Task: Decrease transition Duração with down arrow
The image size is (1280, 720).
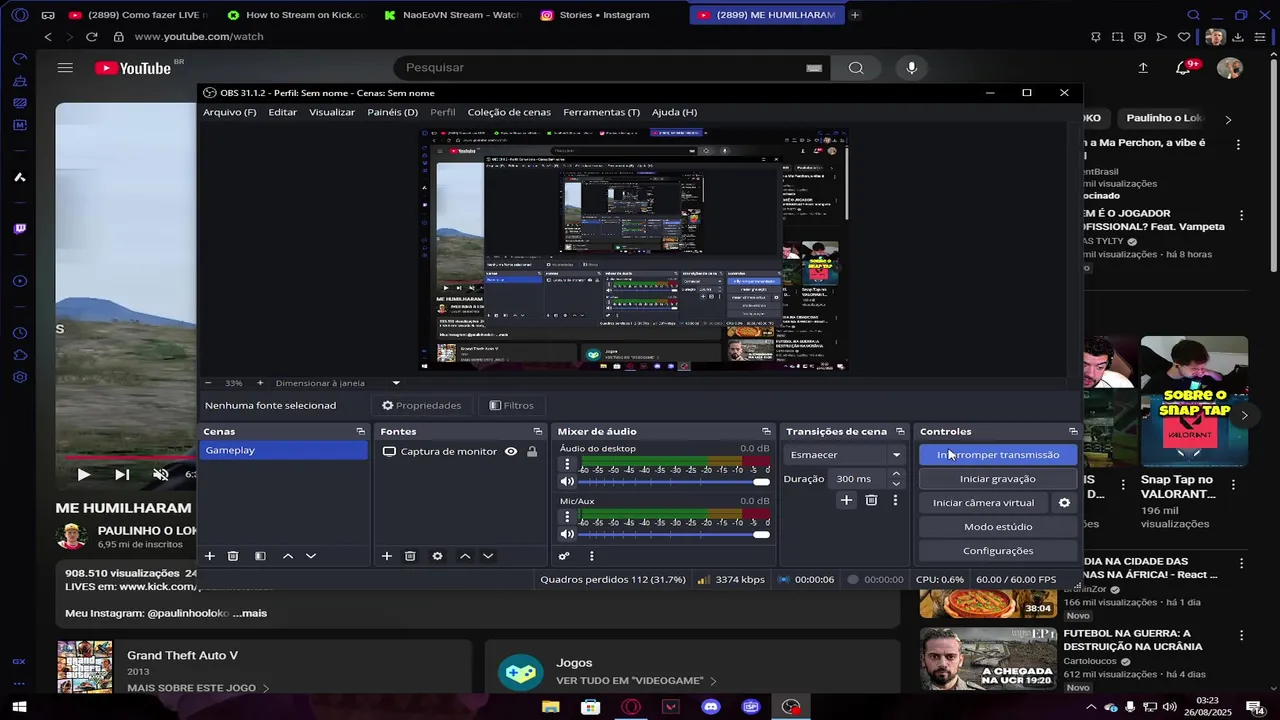Action: [896, 484]
